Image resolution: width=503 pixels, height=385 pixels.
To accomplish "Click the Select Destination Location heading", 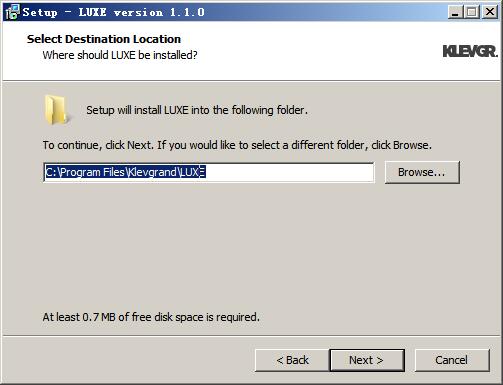I will [x=104, y=39].
